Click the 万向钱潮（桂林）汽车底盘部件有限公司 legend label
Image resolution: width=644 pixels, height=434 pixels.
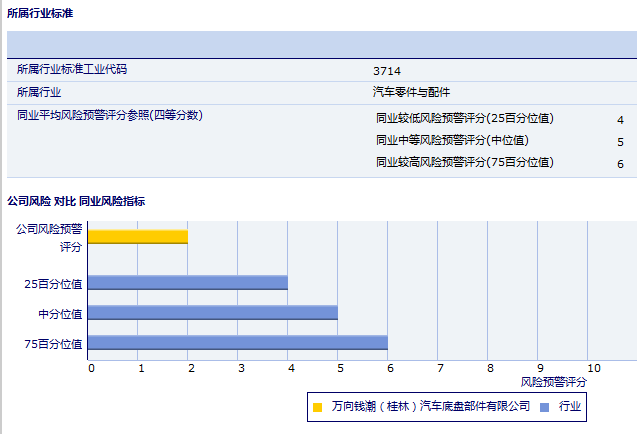(430, 408)
